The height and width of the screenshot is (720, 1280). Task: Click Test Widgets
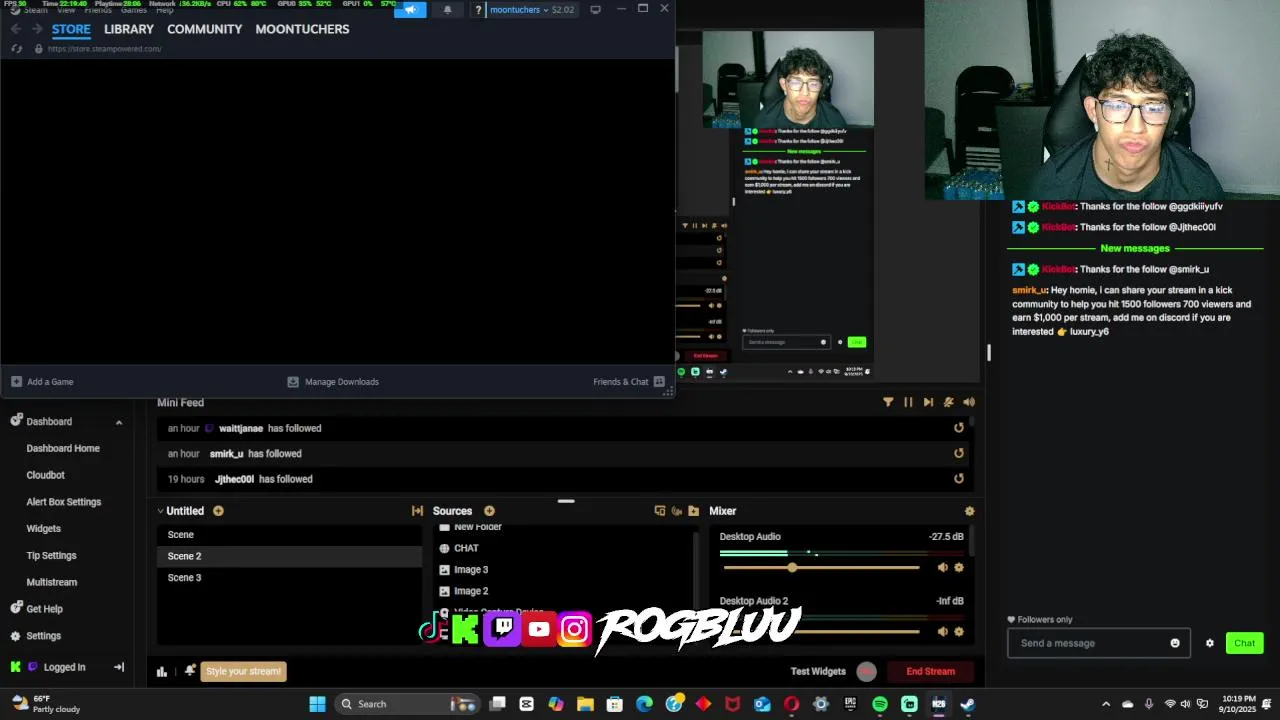pos(818,671)
